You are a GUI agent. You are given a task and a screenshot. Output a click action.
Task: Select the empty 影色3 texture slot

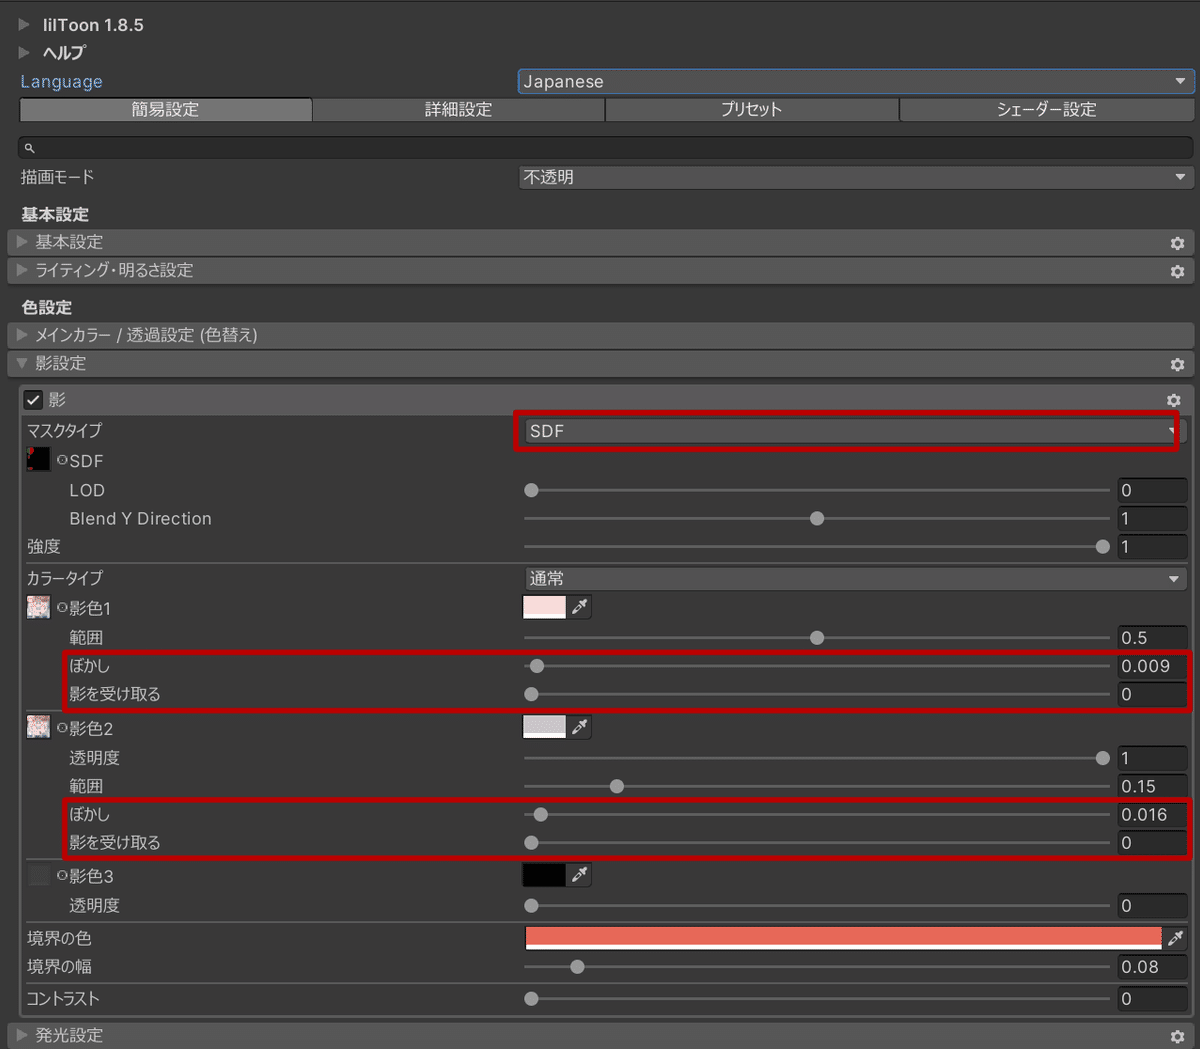click(x=38, y=875)
